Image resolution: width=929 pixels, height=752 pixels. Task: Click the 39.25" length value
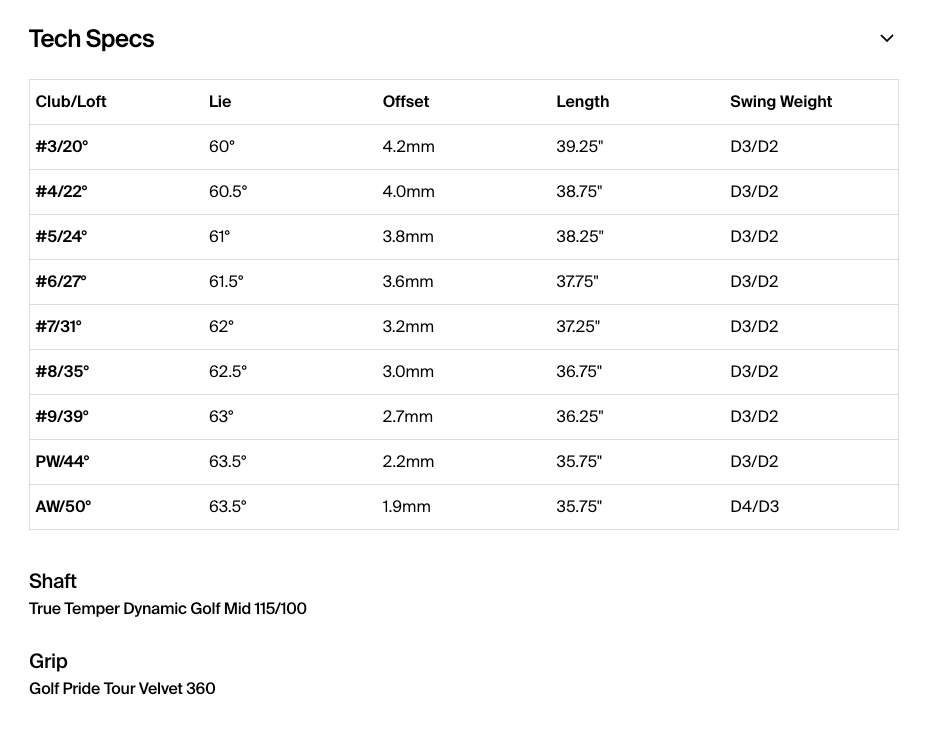[x=579, y=146]
